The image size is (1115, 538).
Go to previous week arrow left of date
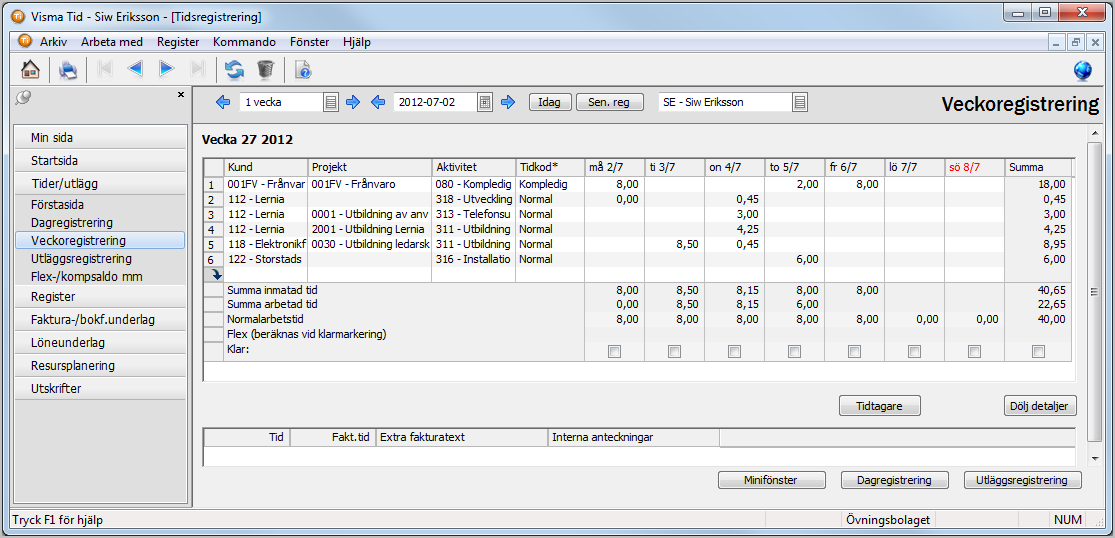(378, 102)
